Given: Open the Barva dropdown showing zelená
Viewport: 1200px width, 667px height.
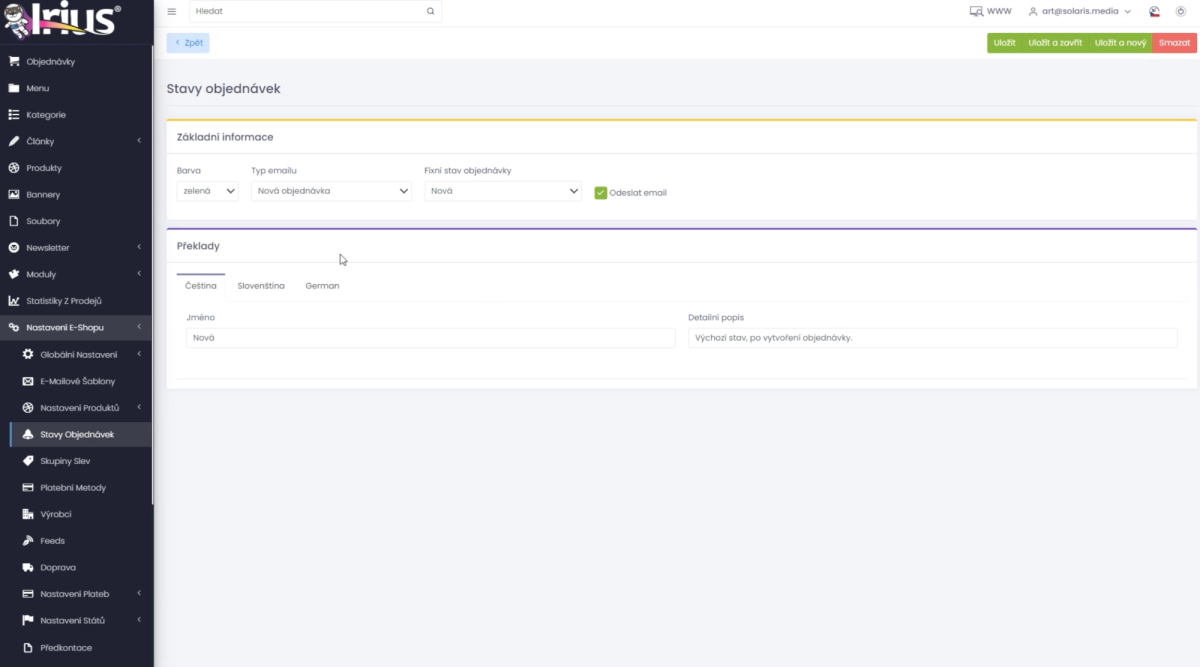Looking at the screenshot, I should pyautogui.click(x=208, y=191).
